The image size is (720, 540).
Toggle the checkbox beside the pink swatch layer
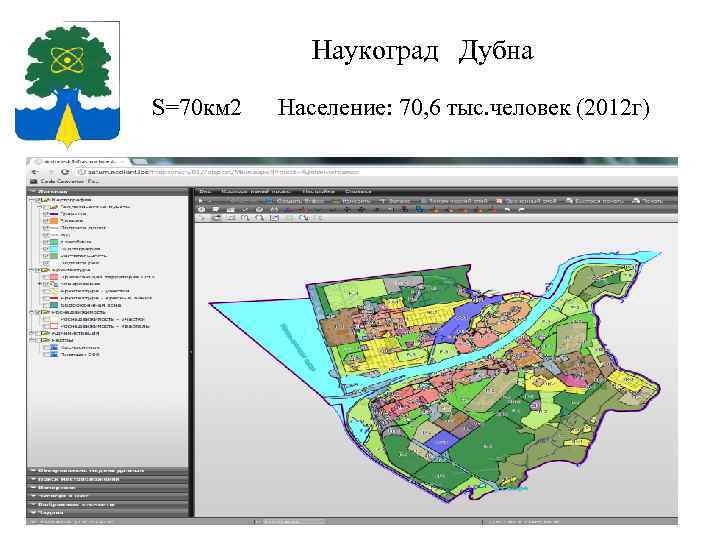pyautogui.click(x=45, y=277)
